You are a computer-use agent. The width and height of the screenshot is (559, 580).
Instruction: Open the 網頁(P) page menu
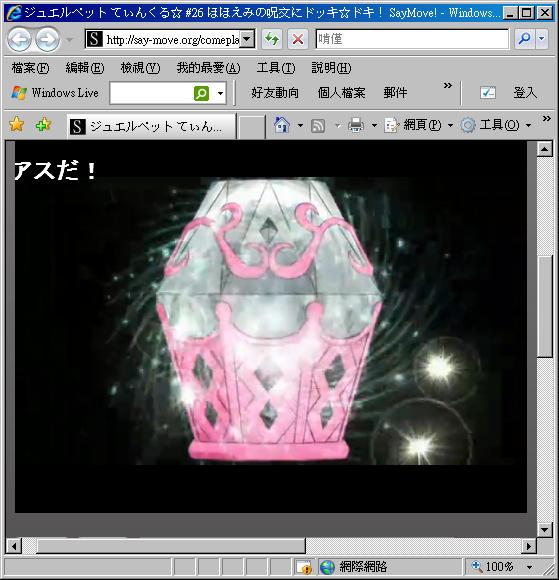(x=418, y=125)
